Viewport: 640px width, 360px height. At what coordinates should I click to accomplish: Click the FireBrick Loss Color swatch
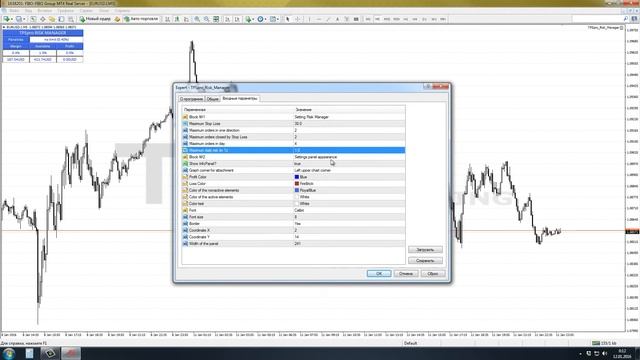point(297,184)
